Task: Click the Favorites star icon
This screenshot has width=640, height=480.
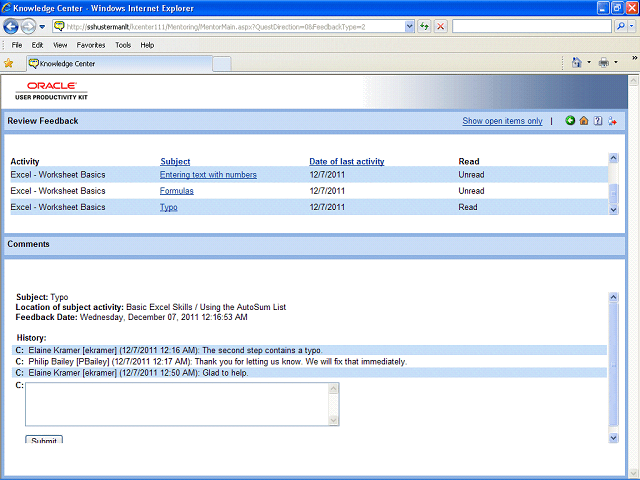Action: click(9, 63)
